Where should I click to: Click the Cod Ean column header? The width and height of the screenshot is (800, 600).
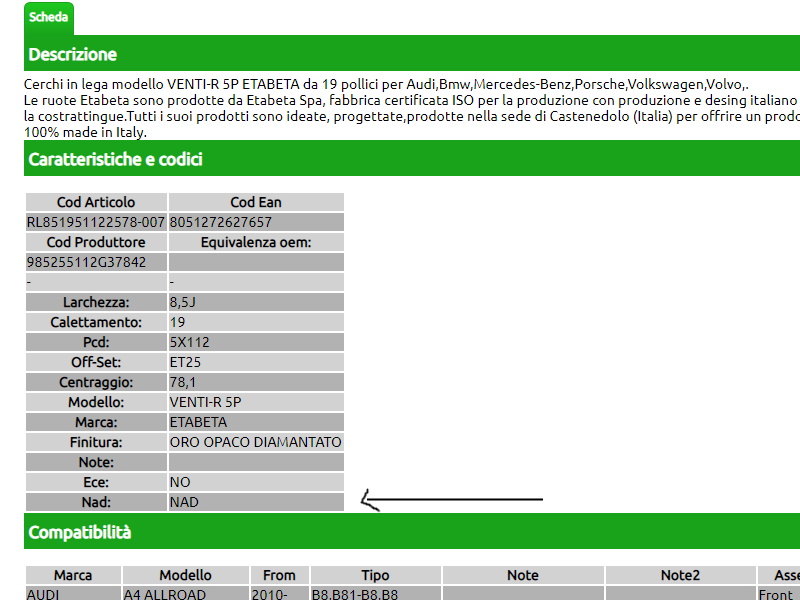point(256,202)
